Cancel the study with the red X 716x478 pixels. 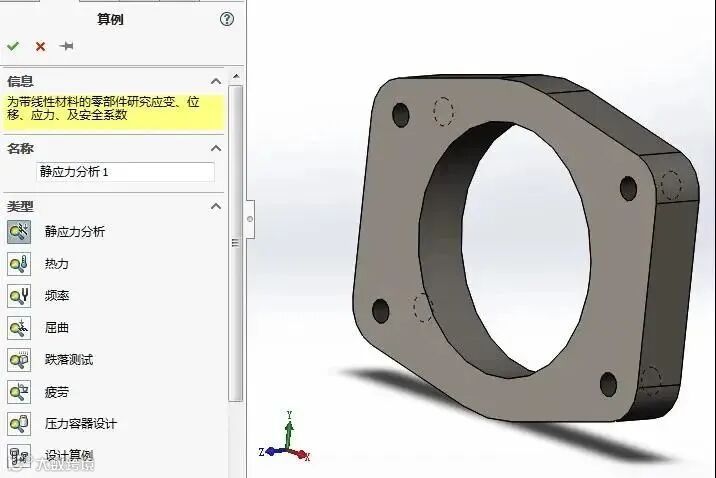(x=40, y=47)
